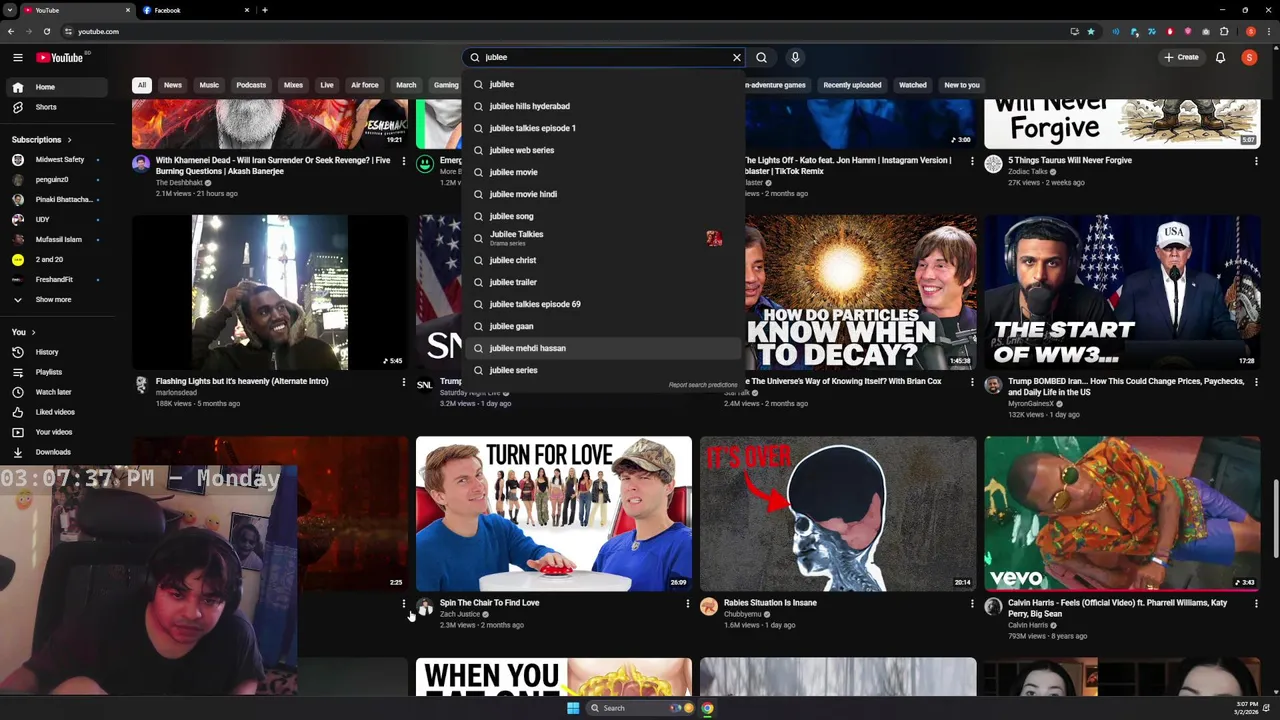Choose suggestion 'jubilee mehdi hassan'
Viewport: 1280px width, 720px height.
click(x=604, y=348)
